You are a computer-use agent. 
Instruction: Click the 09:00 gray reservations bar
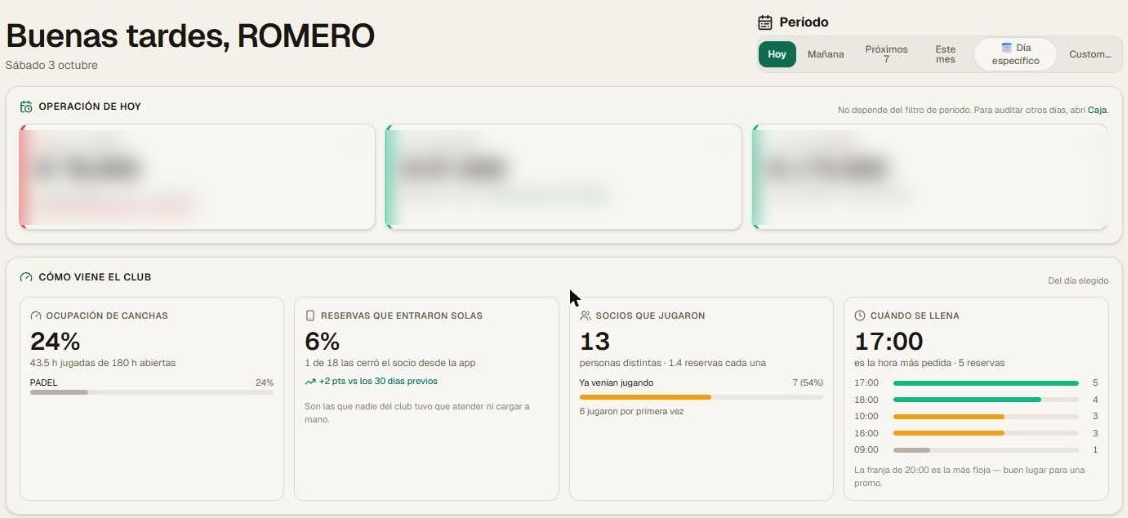911,450
